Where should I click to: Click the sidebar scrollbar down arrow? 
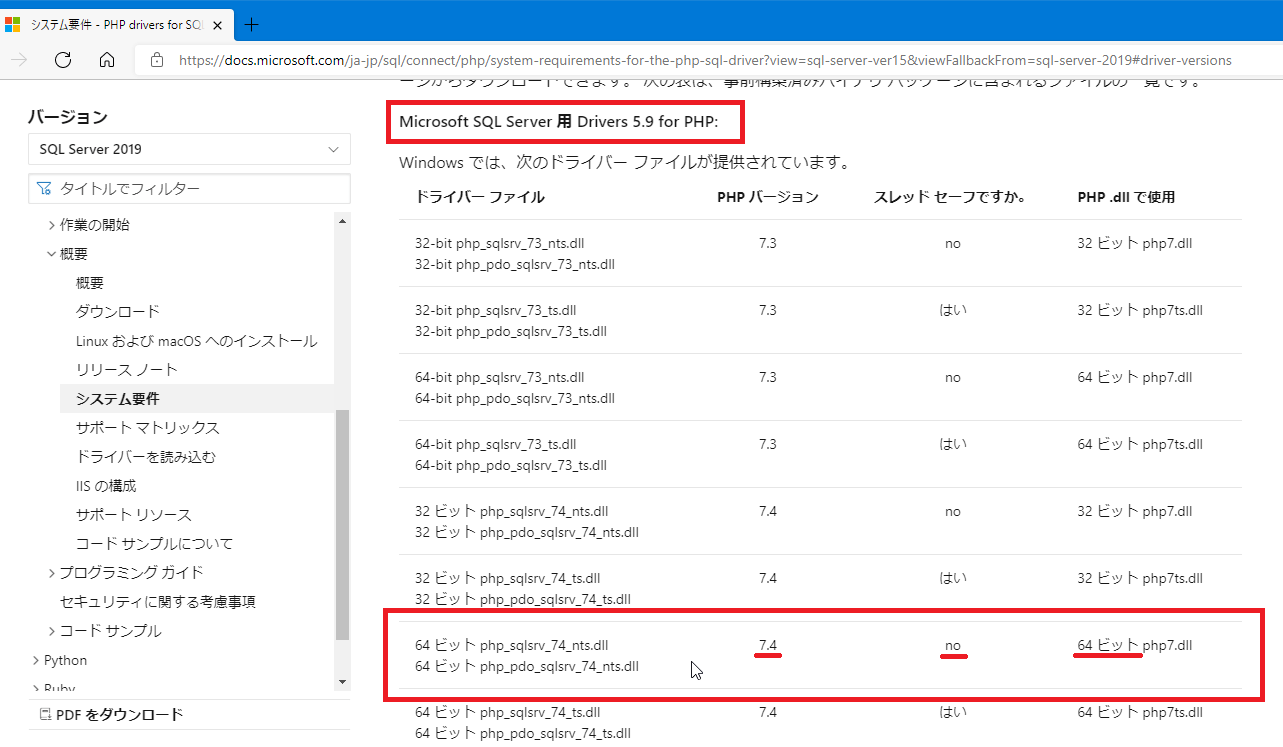click(x=342, y=682)
